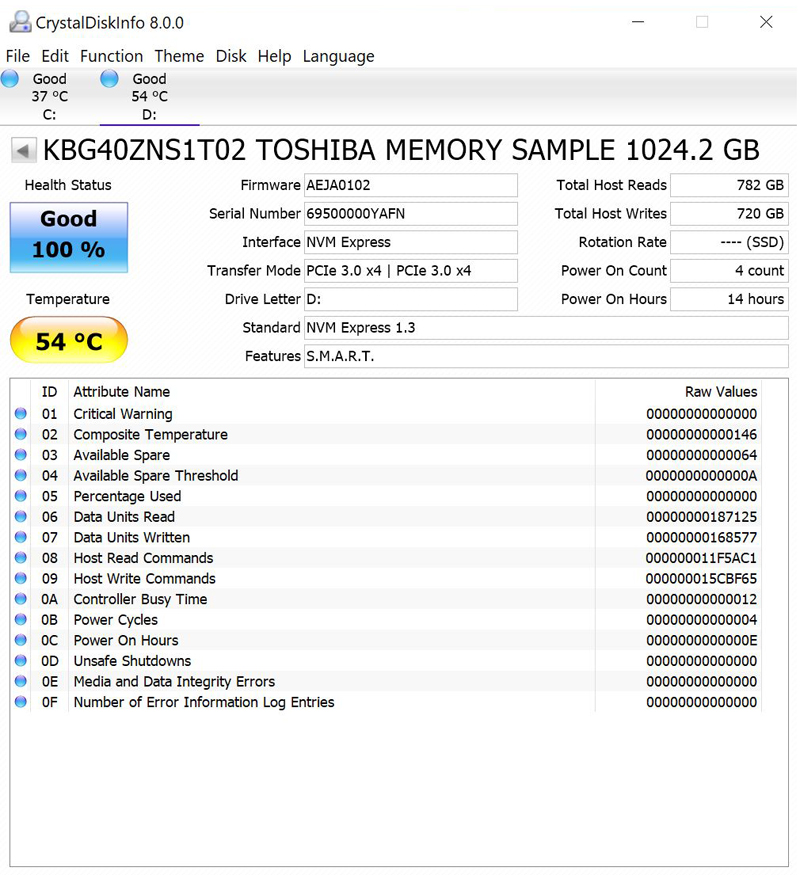Open the Function menu

112,56
